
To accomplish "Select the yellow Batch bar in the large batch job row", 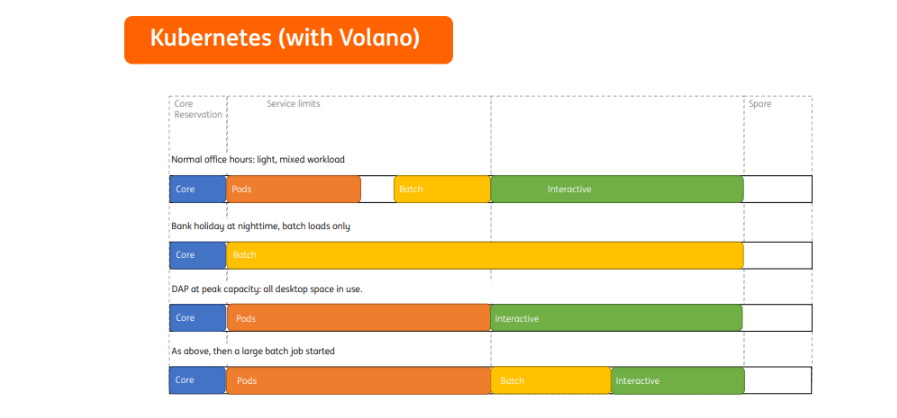I will coord(550,381).
